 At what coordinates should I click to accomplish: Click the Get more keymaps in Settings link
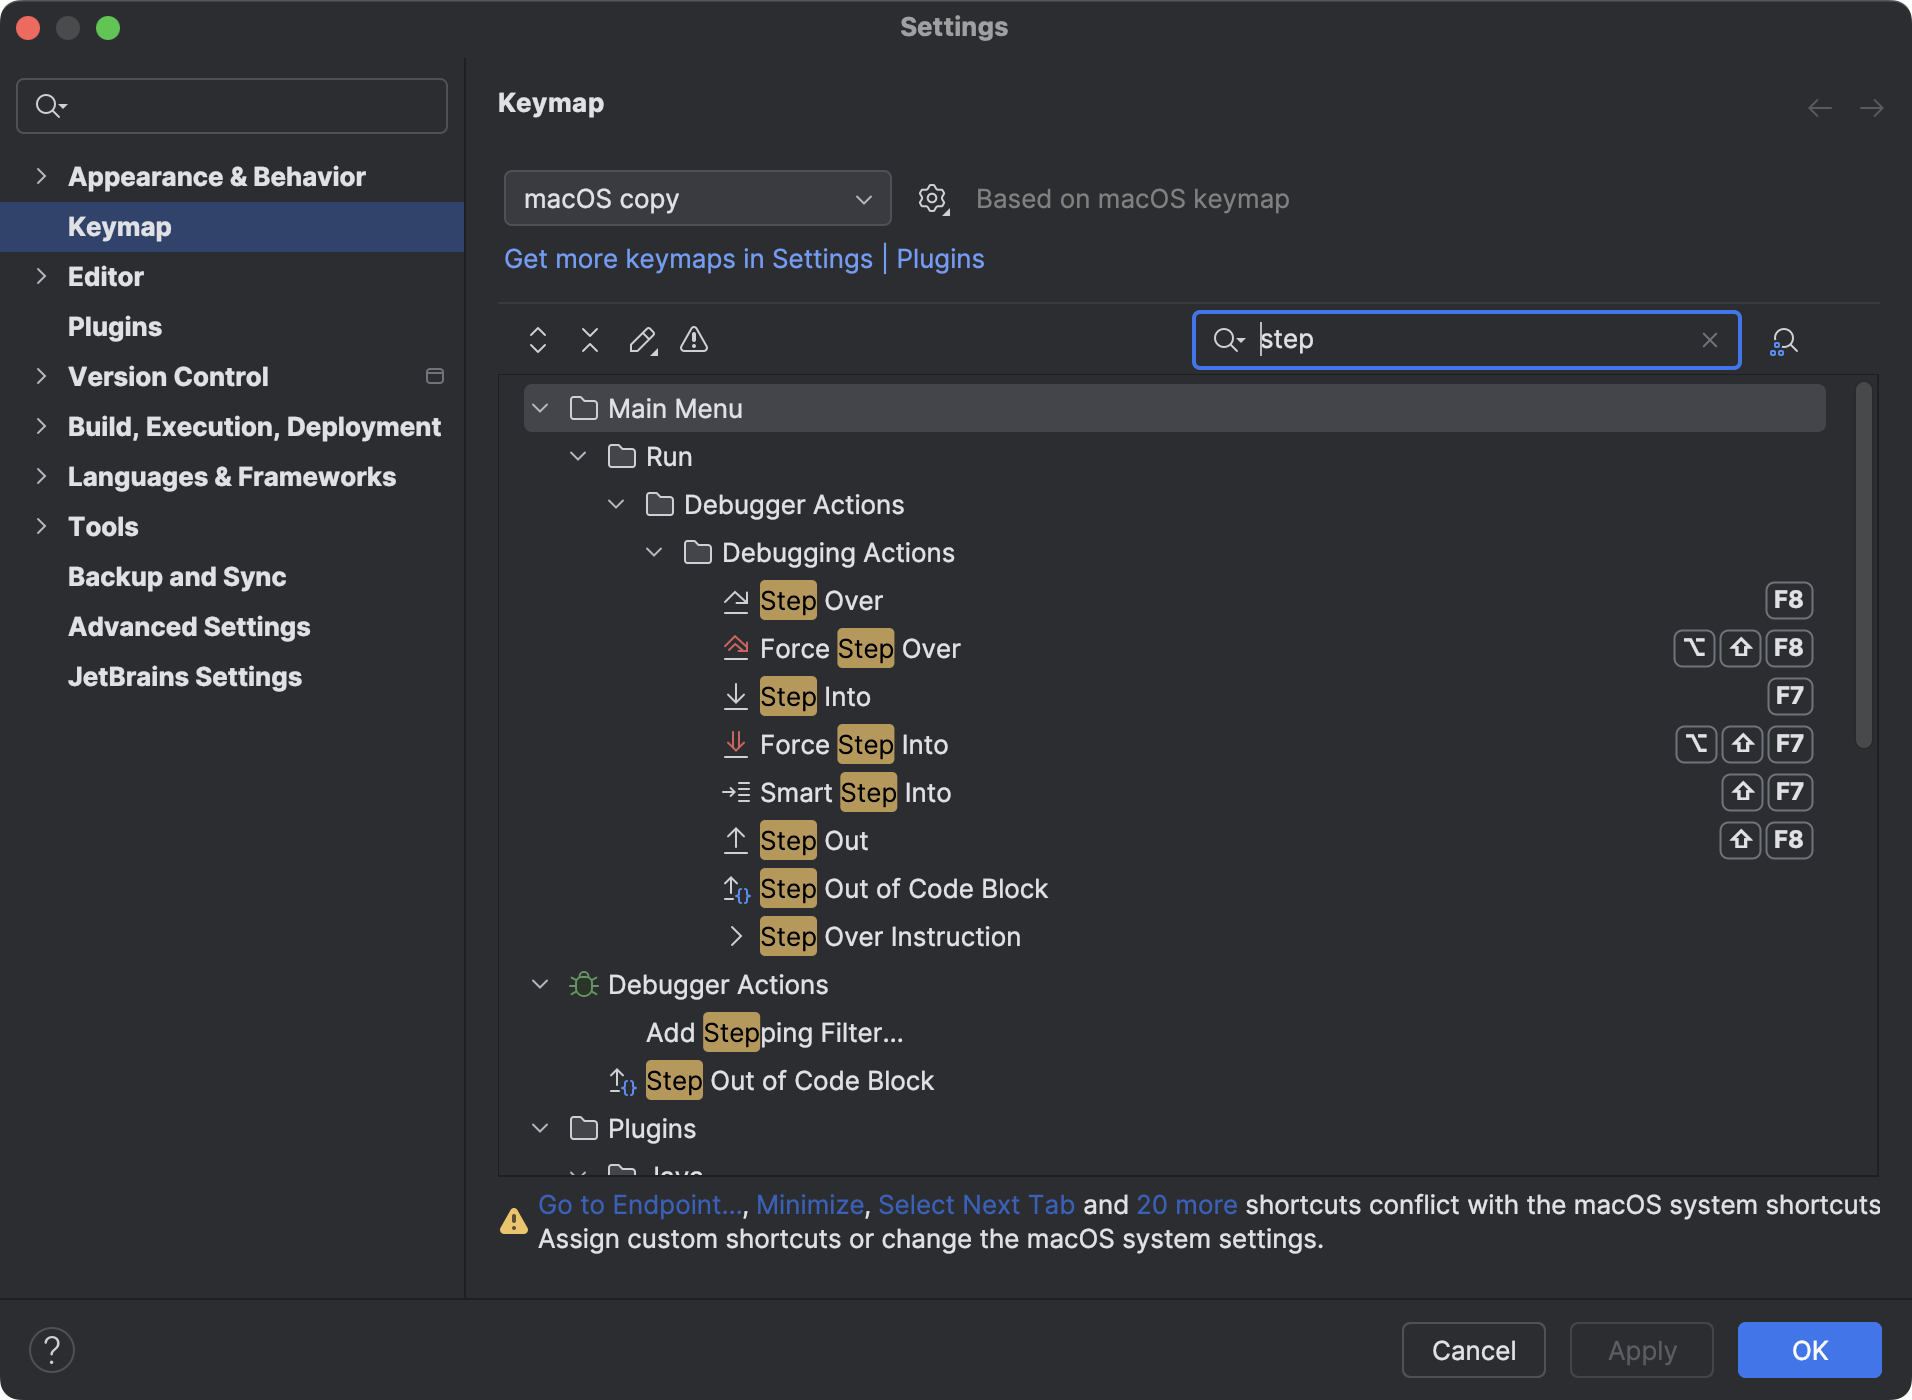(x=688, y=259)
